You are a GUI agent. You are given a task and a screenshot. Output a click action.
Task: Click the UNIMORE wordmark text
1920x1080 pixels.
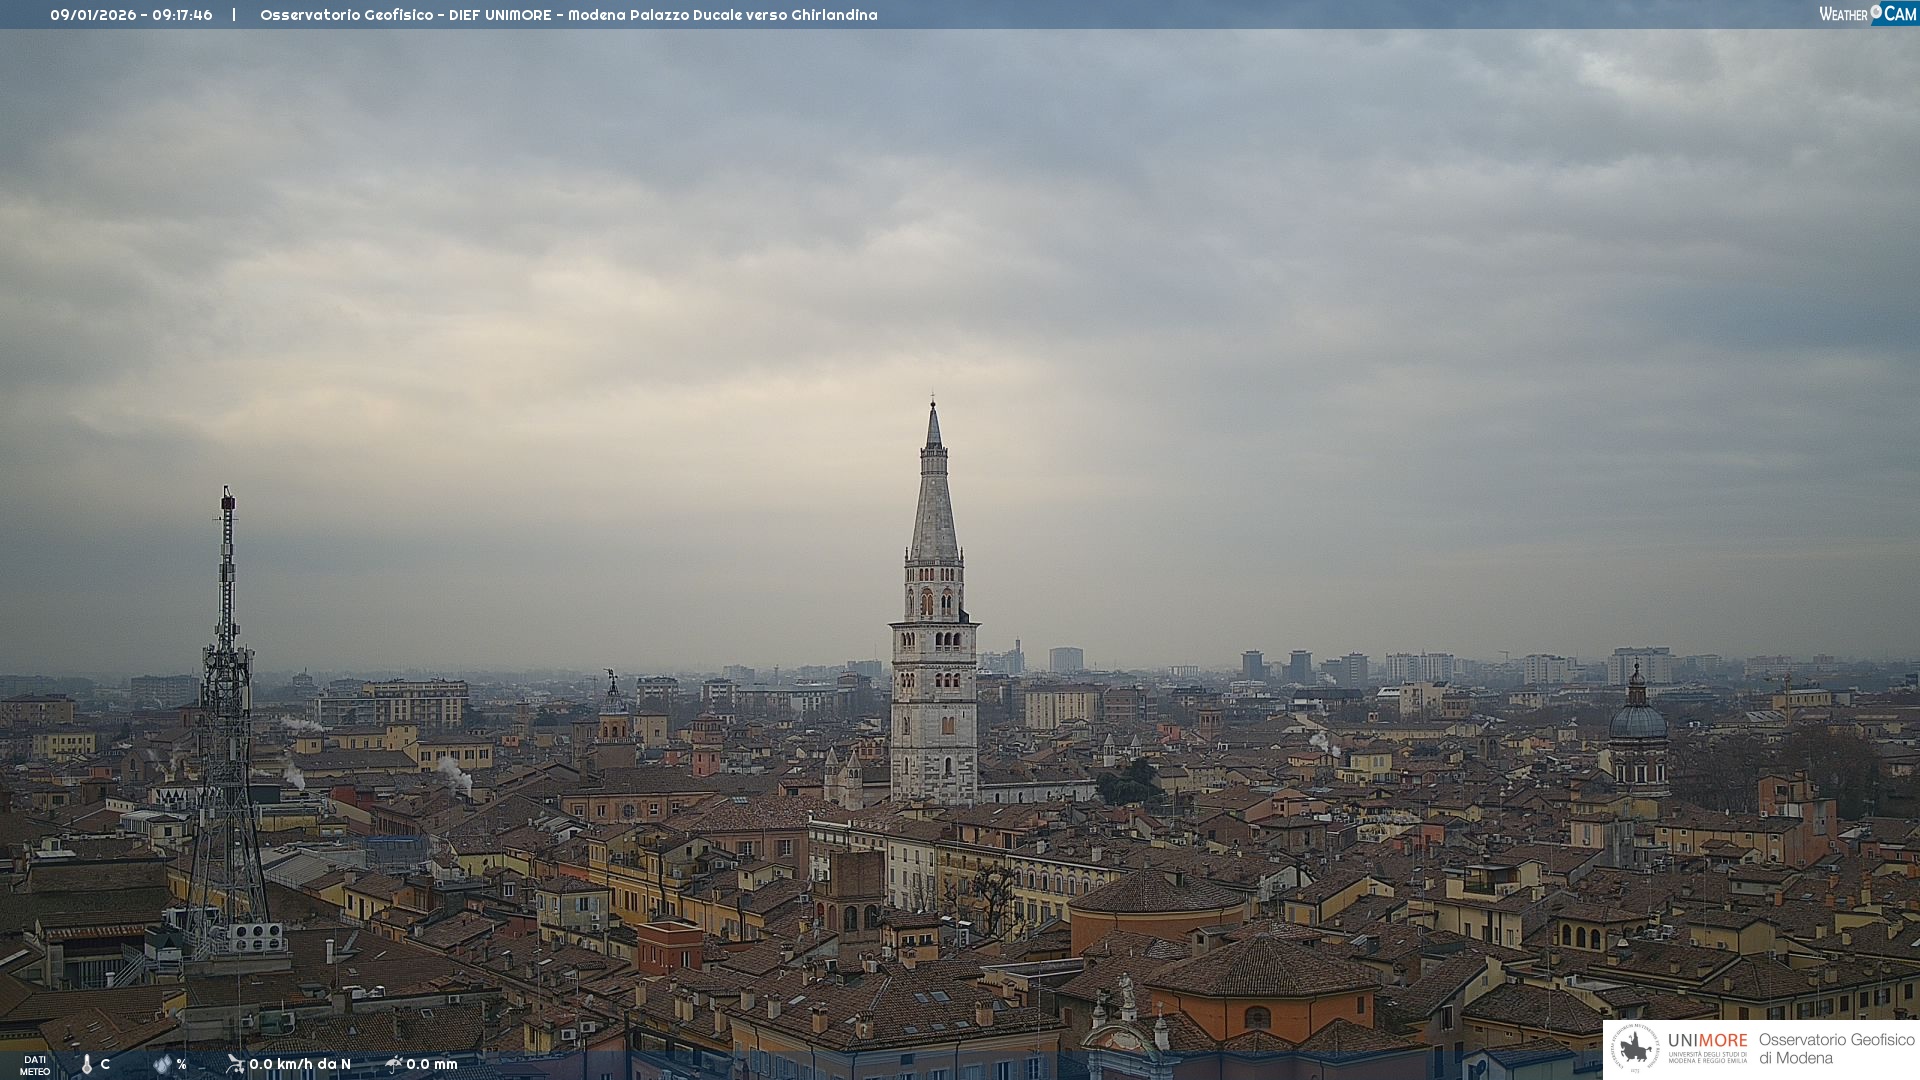click(x=1707, y=1040)
